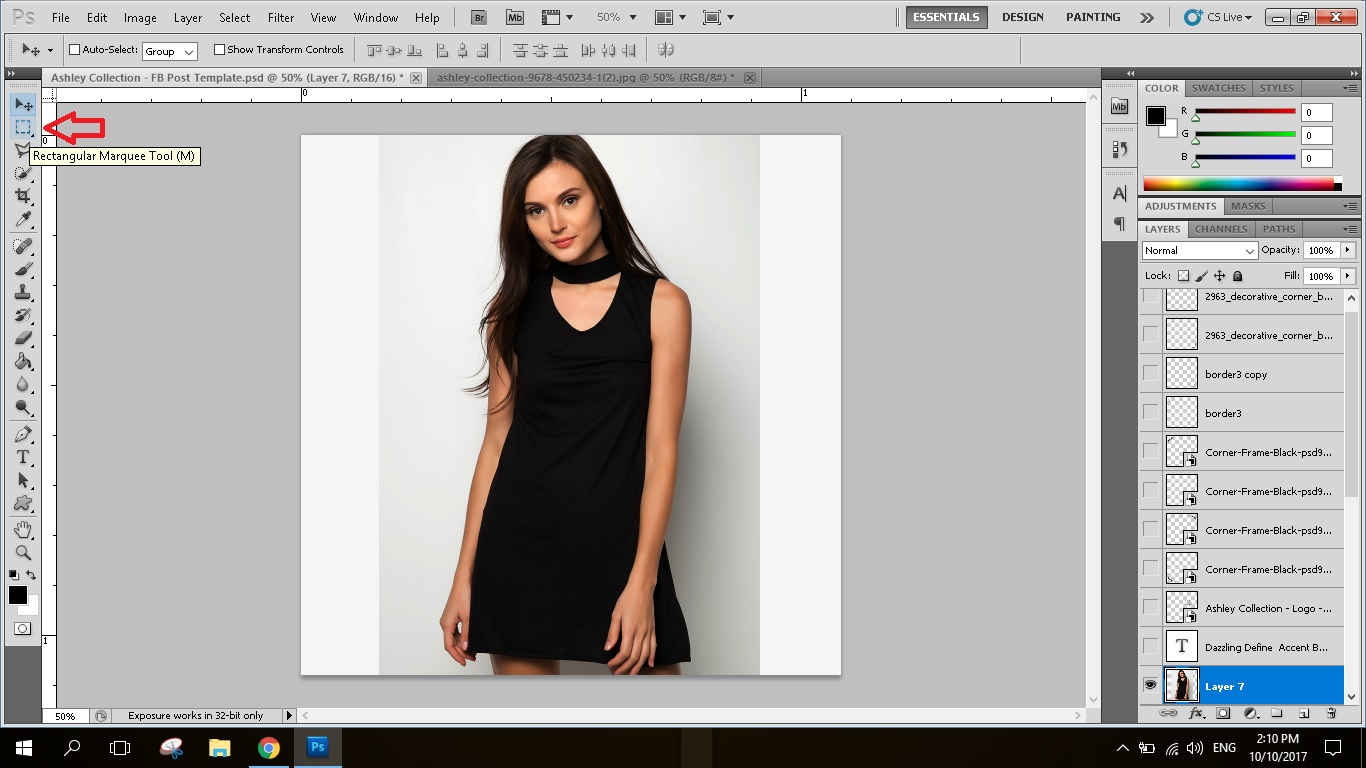Select the Paint Bucket tool
Image resolution: width=1366 pixels, height=768 pixels.
pos(23,361)
